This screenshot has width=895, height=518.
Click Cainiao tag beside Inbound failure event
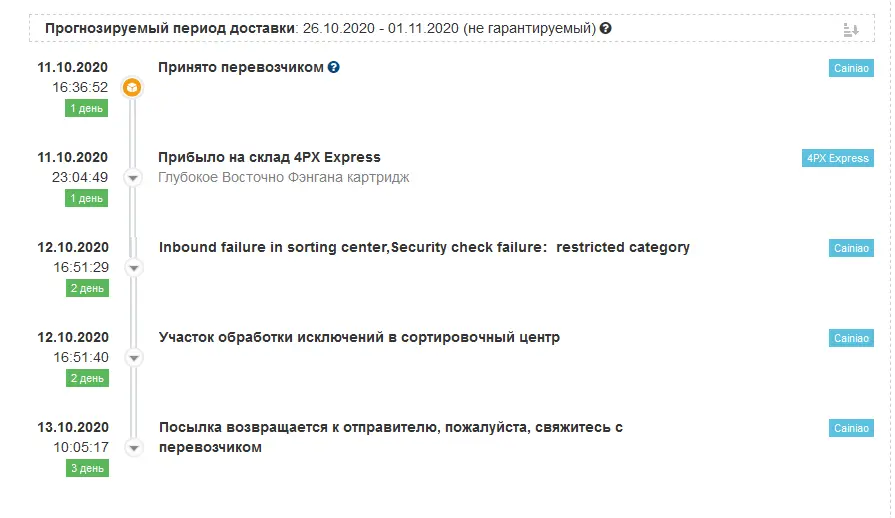[851, 248]
